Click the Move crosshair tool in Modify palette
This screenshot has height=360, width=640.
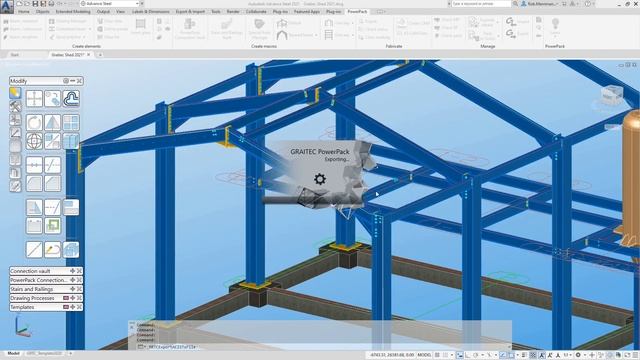(34, 99)
